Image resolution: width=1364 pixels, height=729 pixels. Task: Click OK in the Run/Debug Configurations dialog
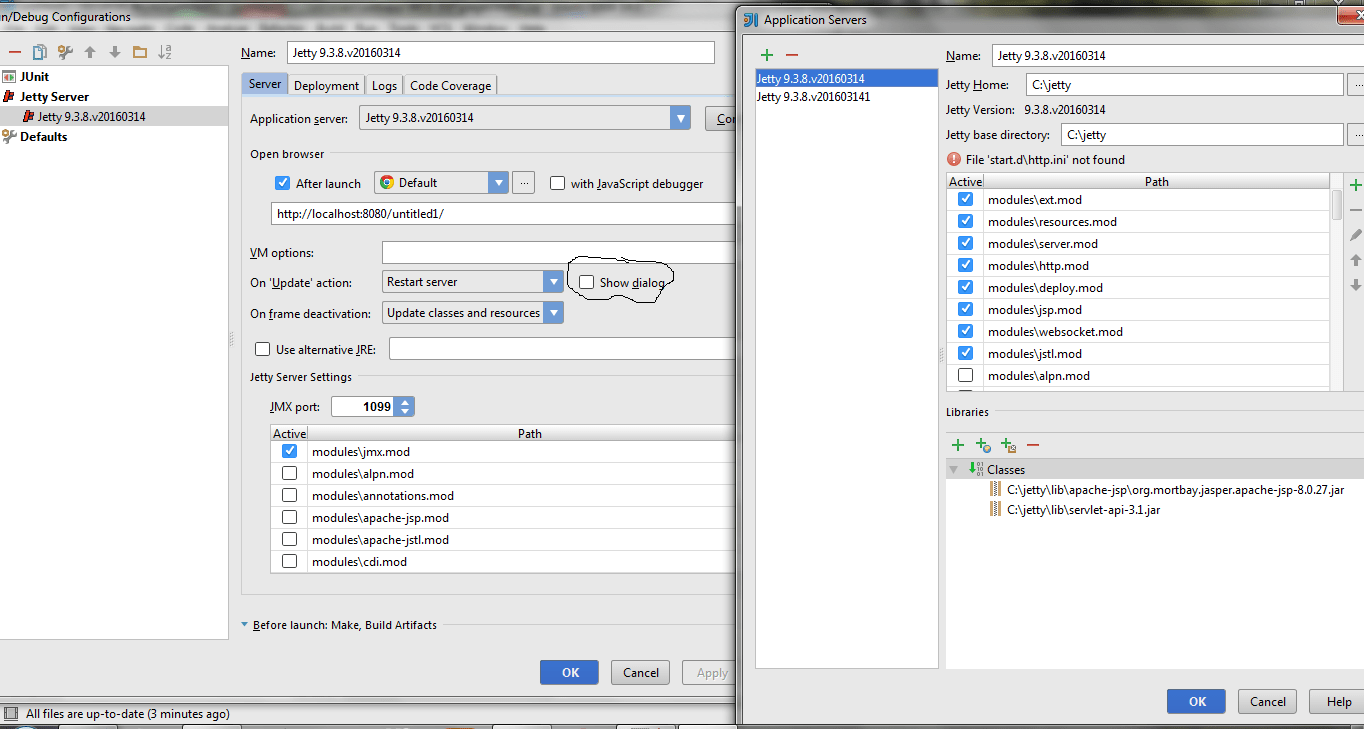point(569,672)
